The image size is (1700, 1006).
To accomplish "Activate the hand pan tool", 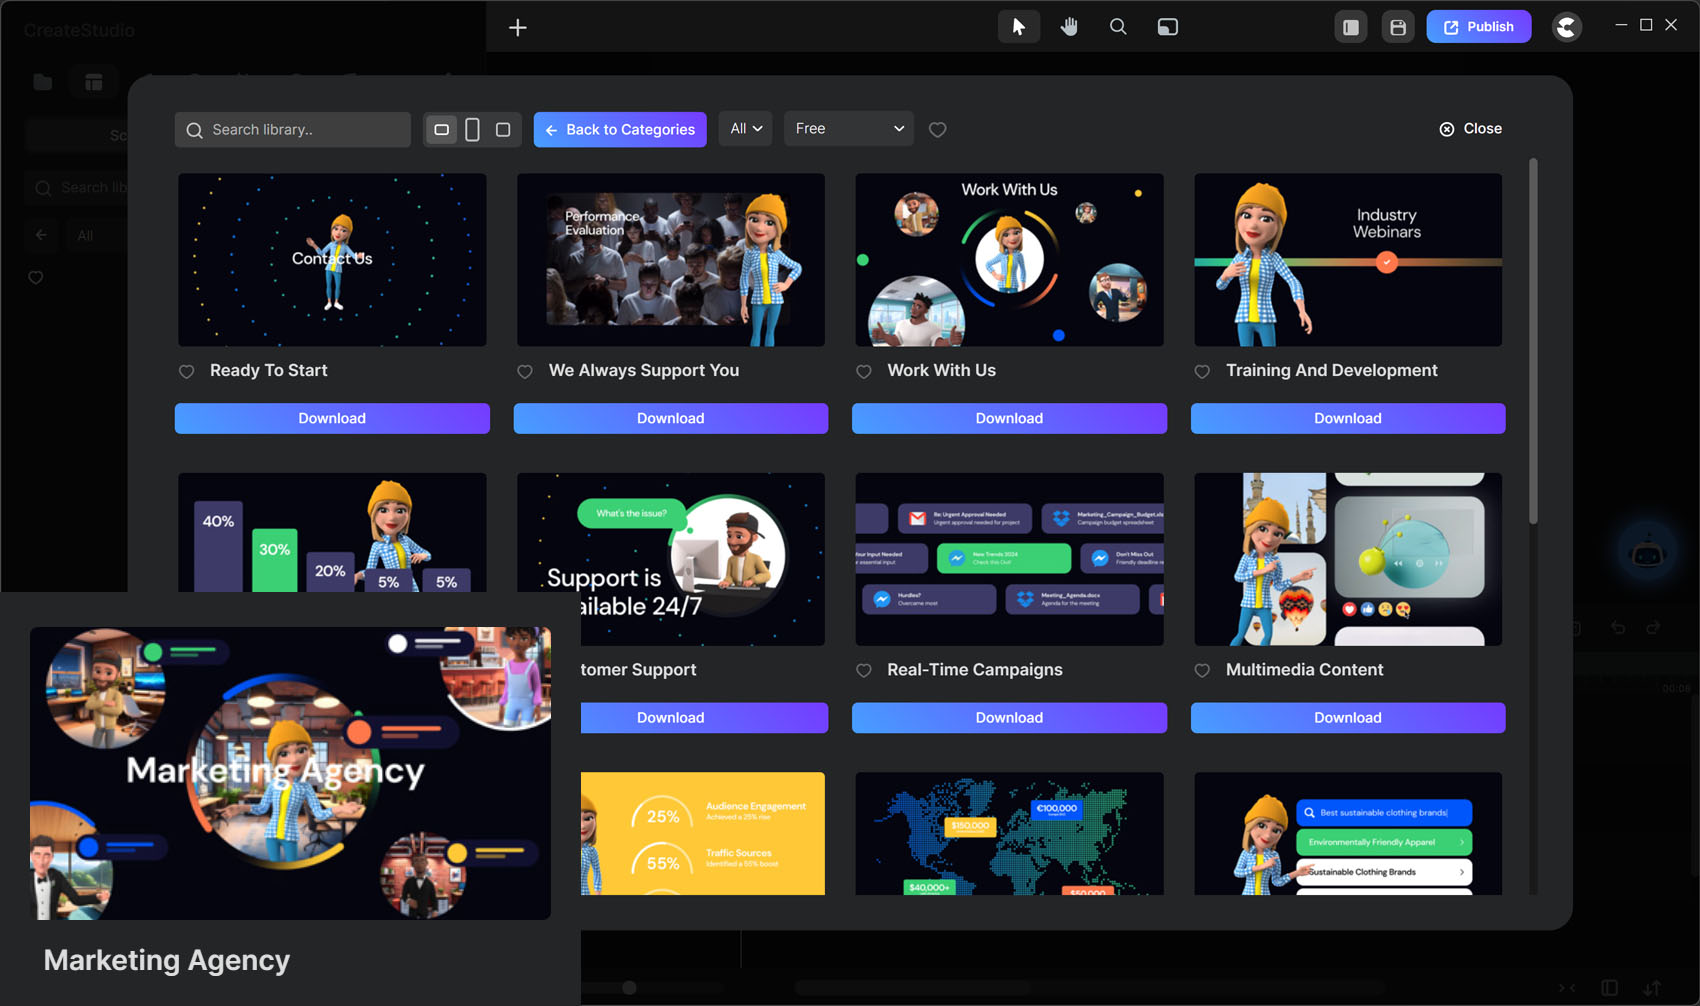I will pos(1069,27).
